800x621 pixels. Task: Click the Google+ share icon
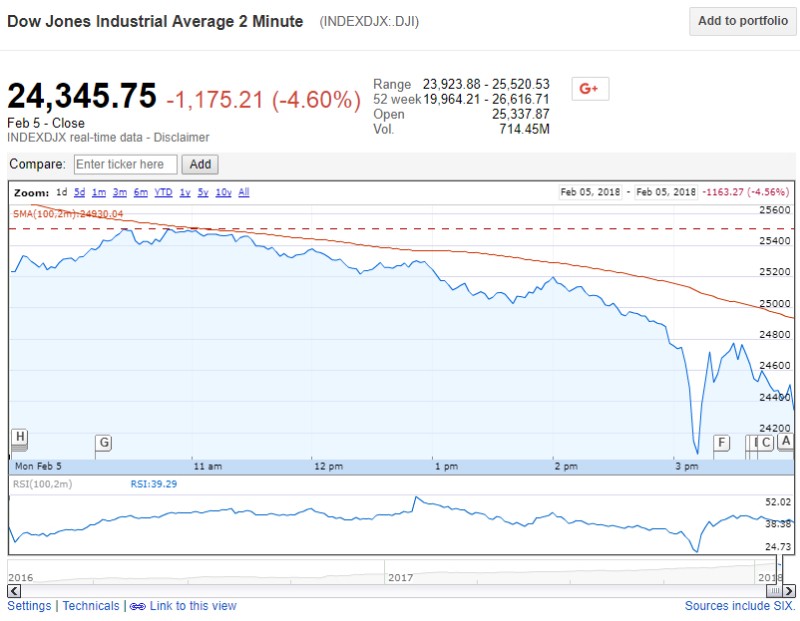tap(590, 89)
